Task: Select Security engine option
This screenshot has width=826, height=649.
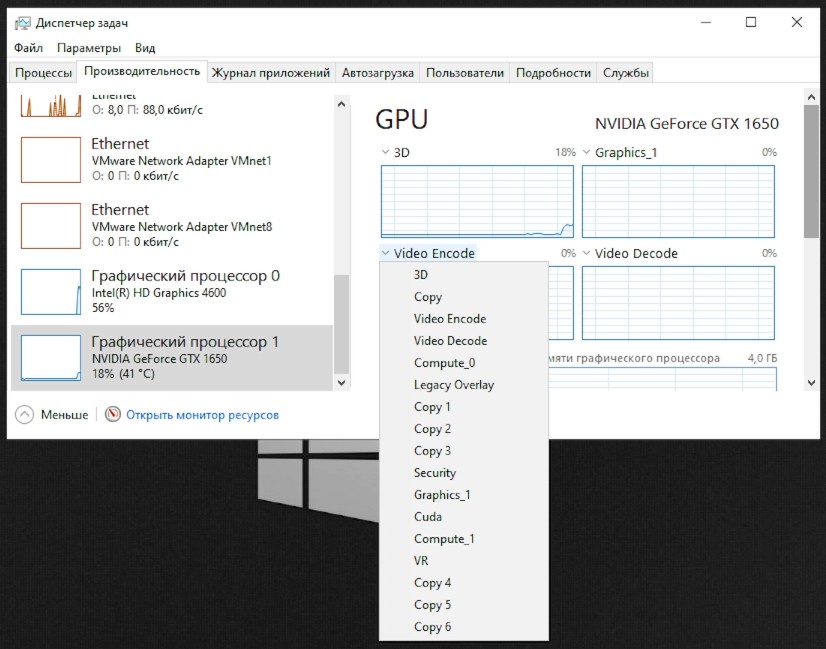Action: point(464,473)
